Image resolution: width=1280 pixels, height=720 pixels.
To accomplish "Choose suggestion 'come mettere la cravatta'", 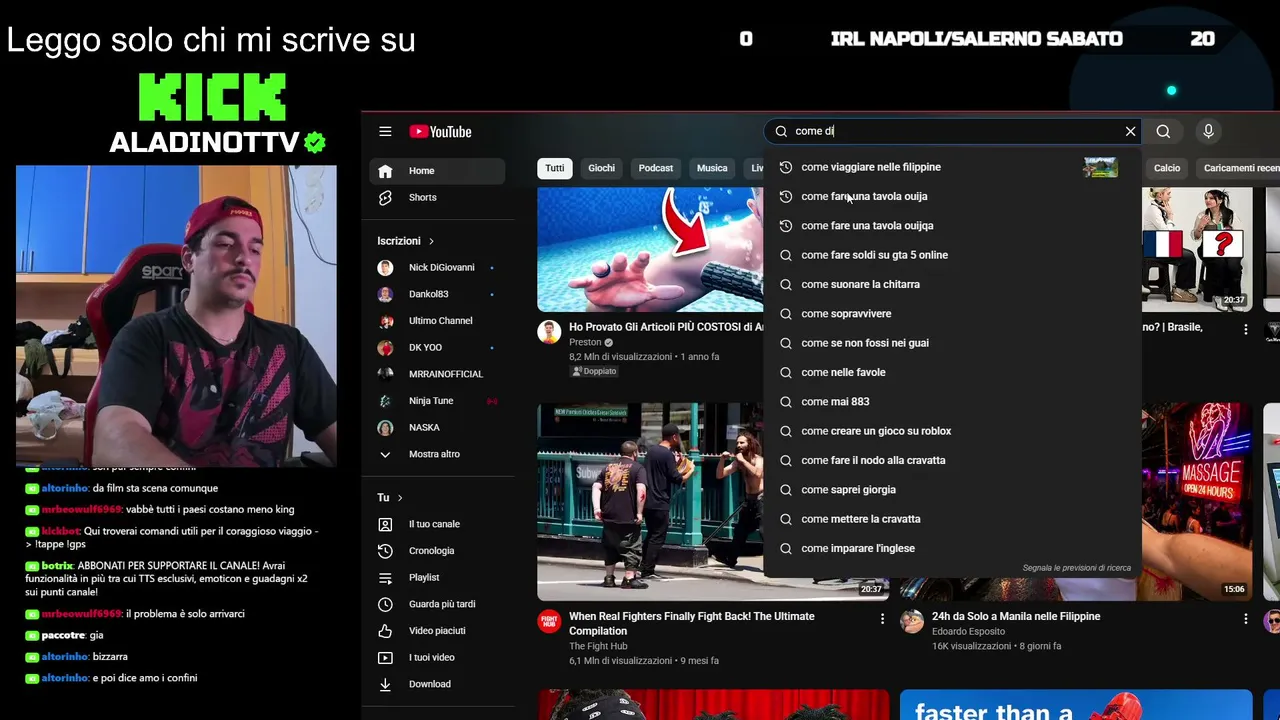I will [950, 519].
